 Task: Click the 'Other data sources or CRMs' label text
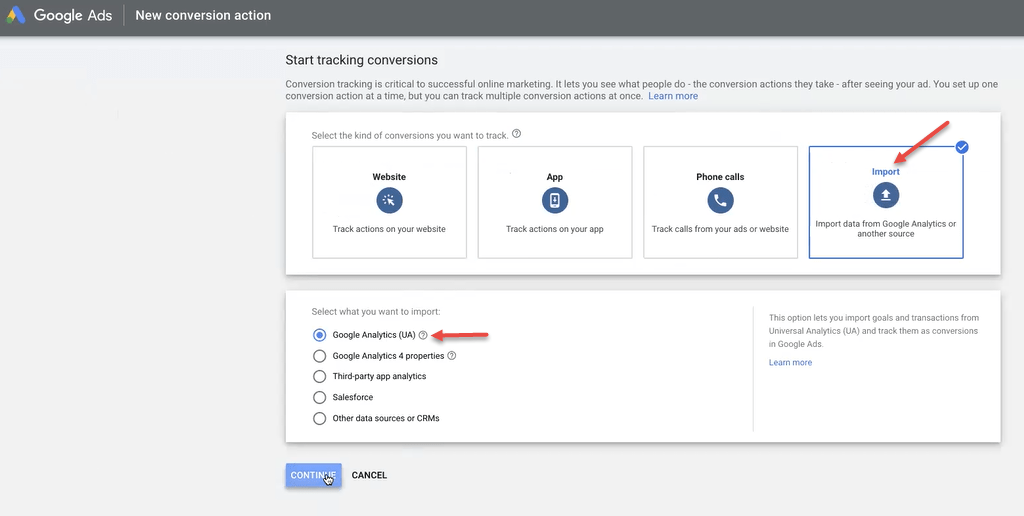click(x=386, y=418)
